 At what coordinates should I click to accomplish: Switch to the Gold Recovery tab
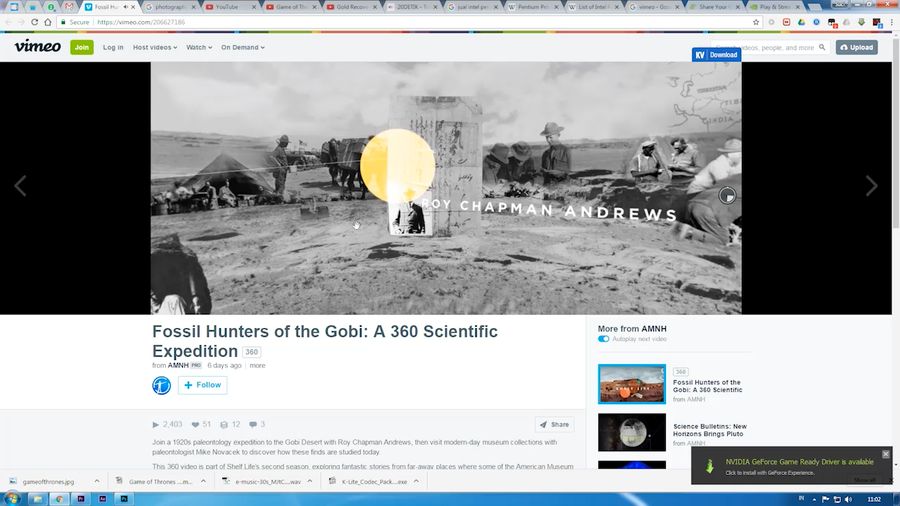[352, 7]
